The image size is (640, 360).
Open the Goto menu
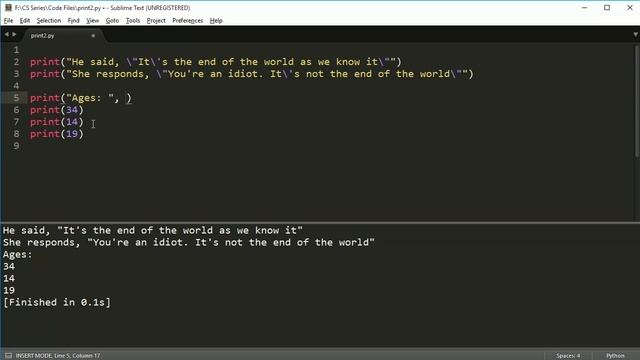click(x=112, y=20)
